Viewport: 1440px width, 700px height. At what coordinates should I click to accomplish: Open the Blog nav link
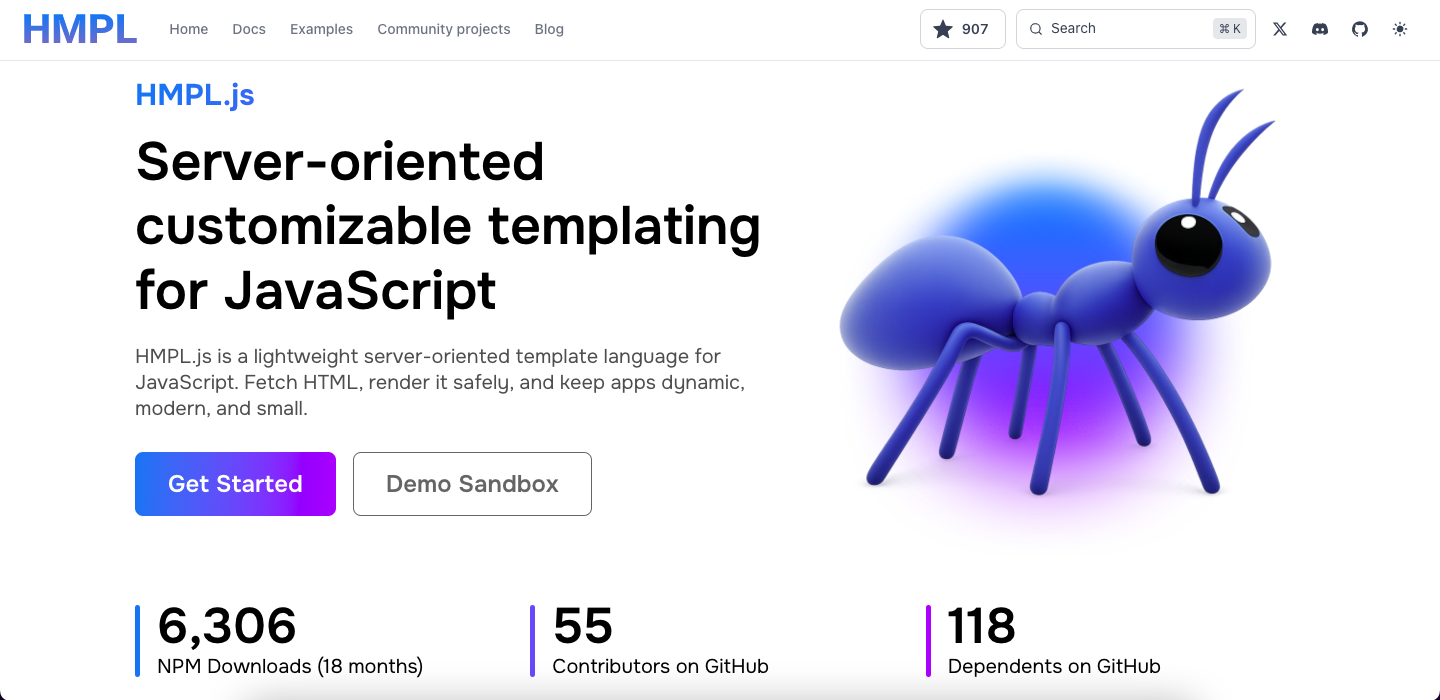[549, 29]
